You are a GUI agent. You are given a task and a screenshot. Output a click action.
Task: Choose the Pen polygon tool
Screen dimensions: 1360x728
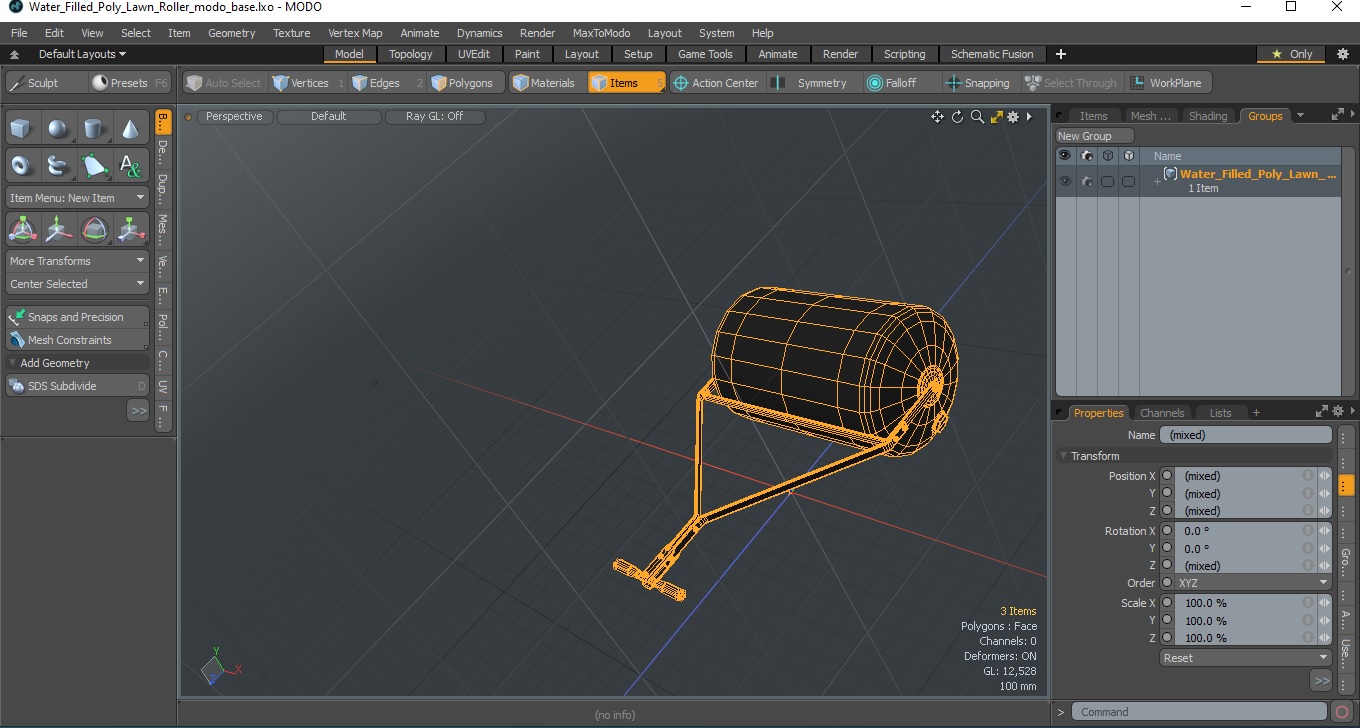tap(95, 165)
